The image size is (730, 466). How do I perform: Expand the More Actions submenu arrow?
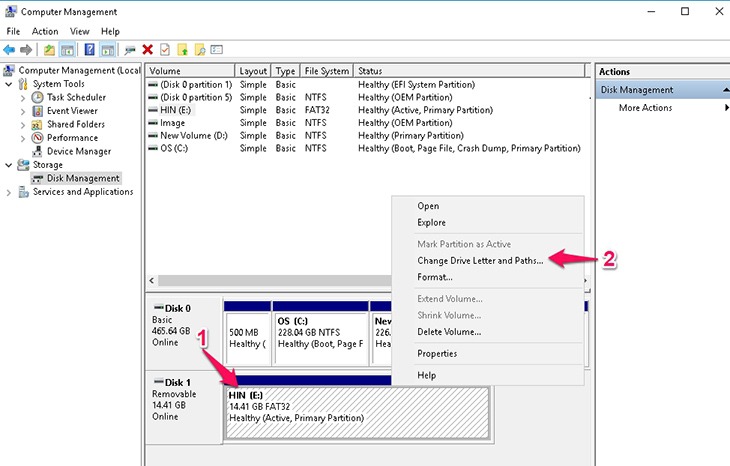click(x=726, y=108)
